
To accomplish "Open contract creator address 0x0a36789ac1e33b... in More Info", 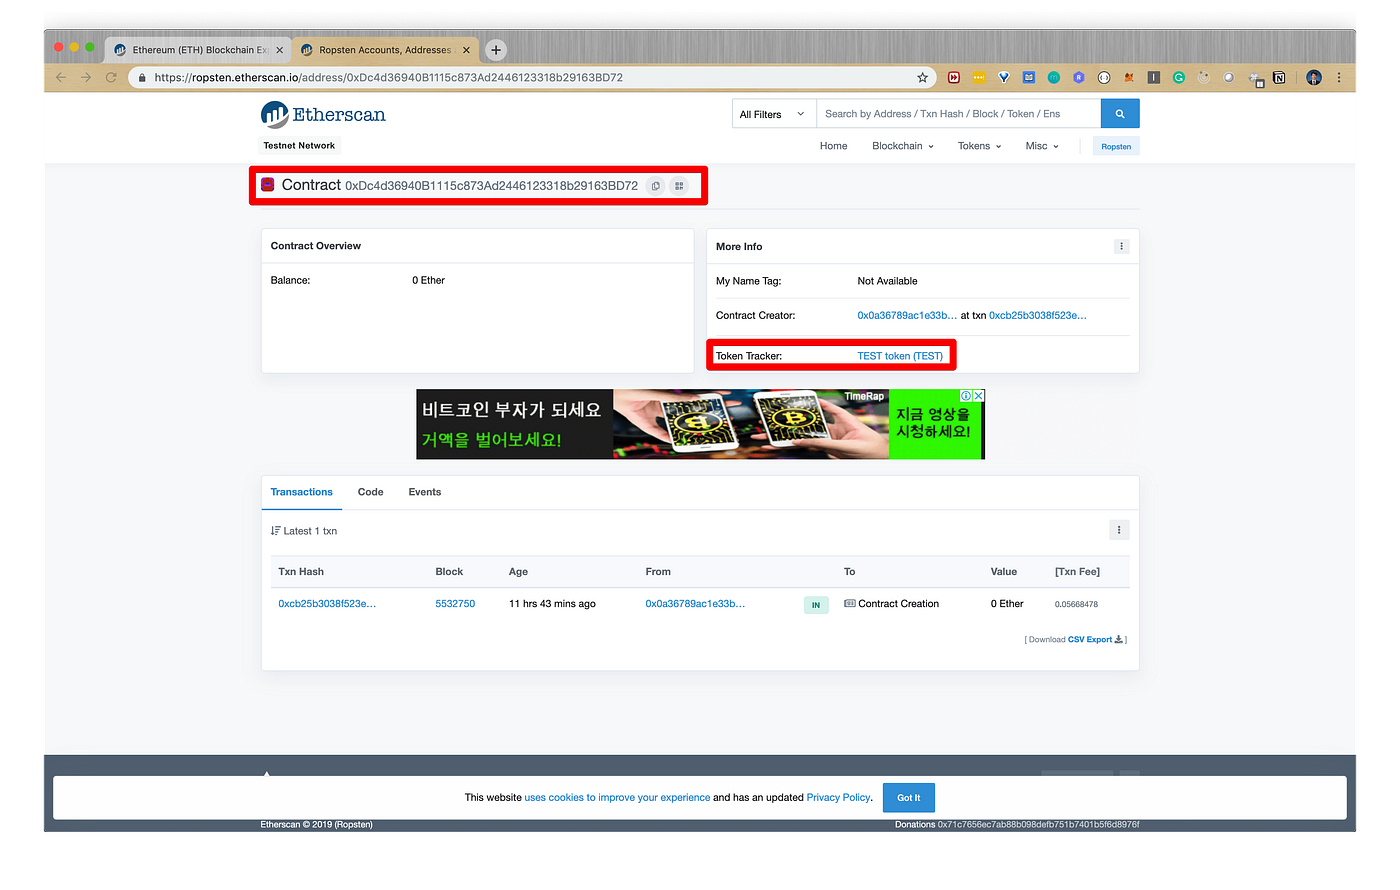I will tap(907, 315).
